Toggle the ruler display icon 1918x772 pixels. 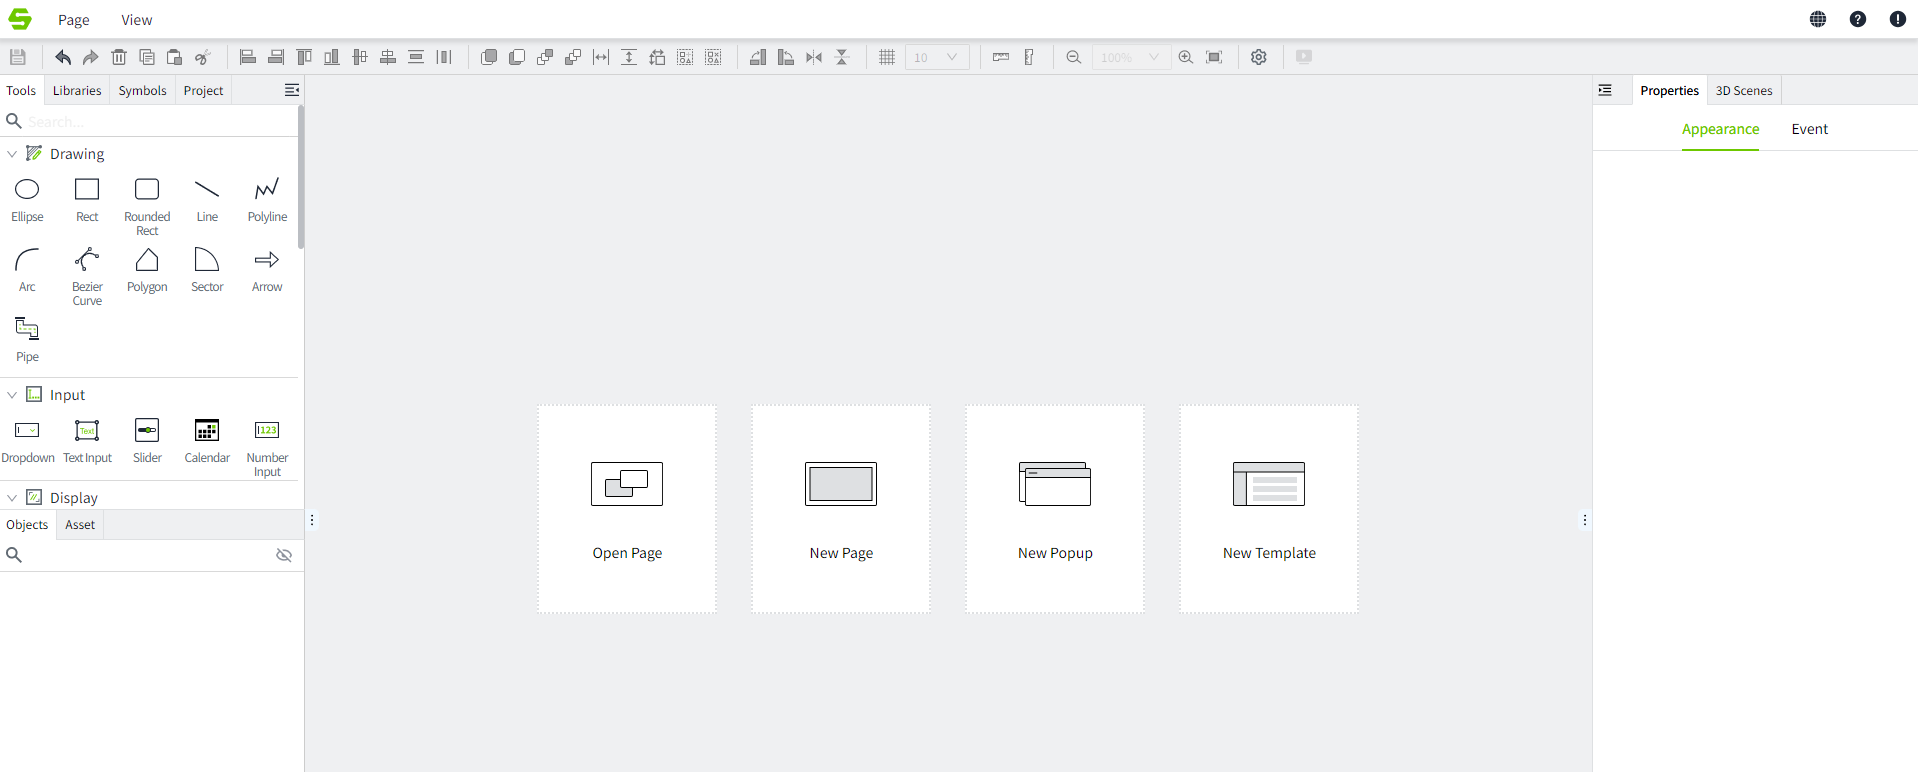[x=1001, y=57]
